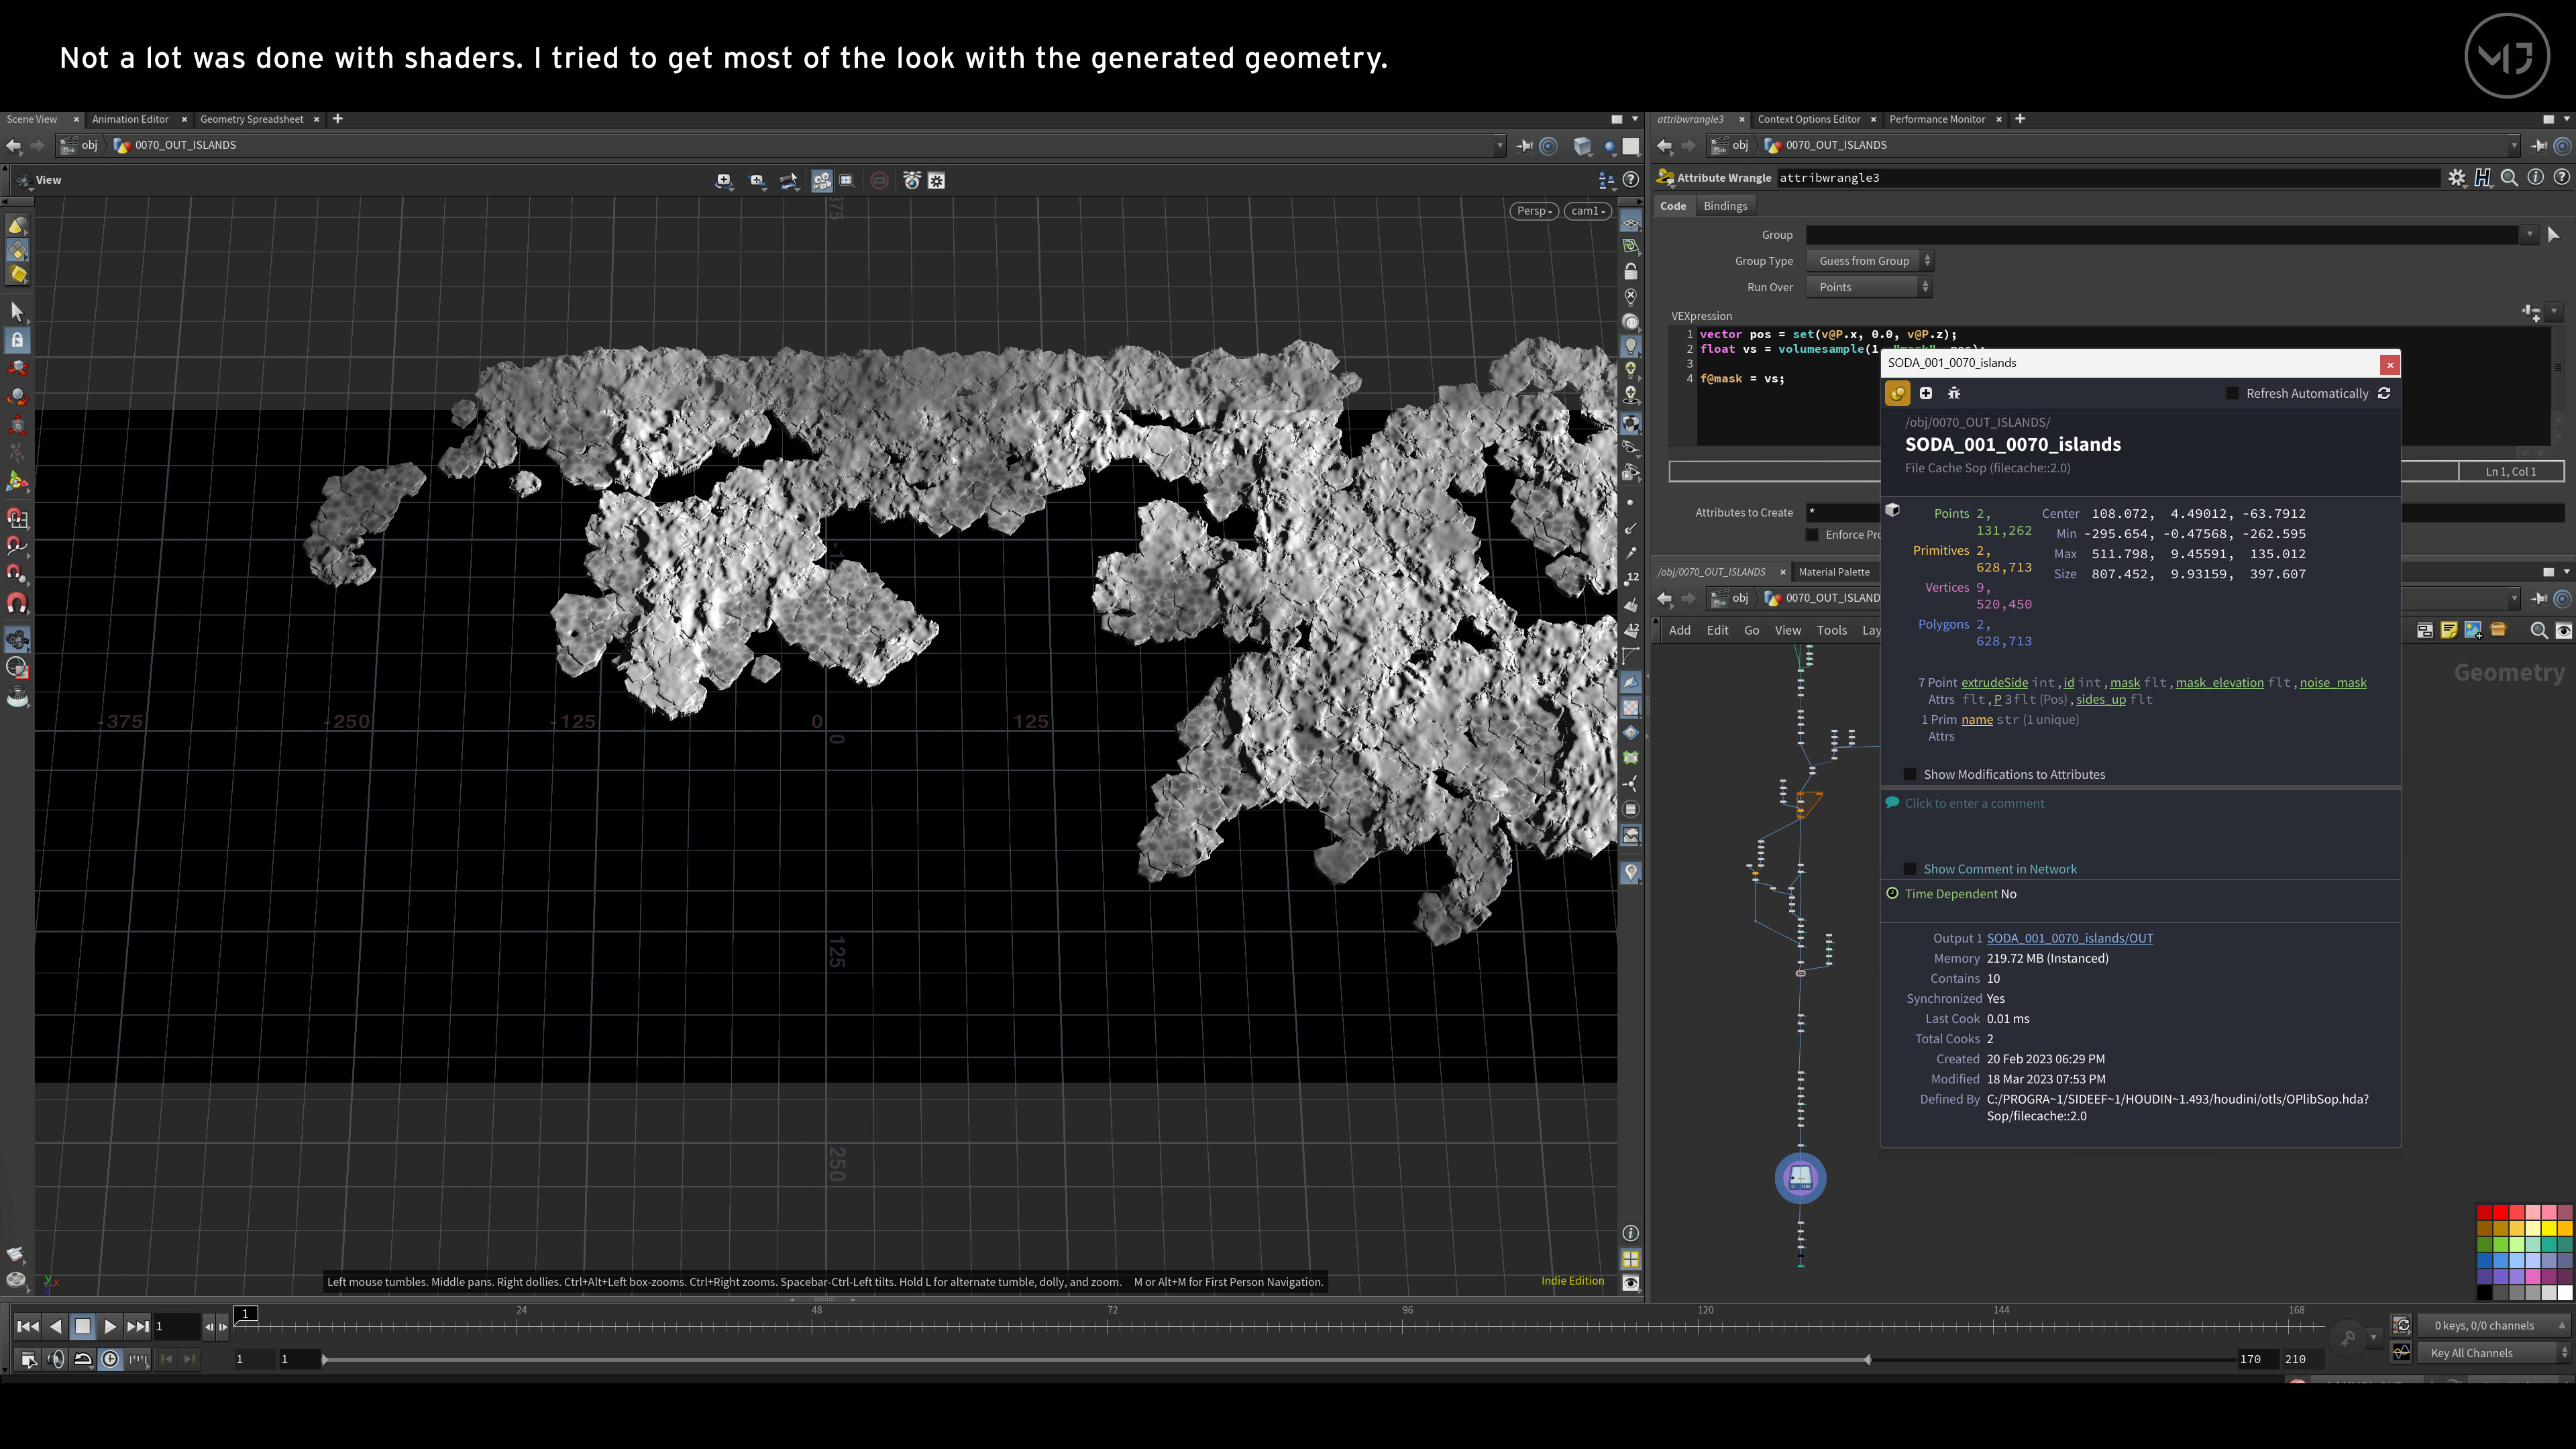Switch to the Bindings tab
The height and width of the screenshot is (1449, 2576).
point(1725,206)
